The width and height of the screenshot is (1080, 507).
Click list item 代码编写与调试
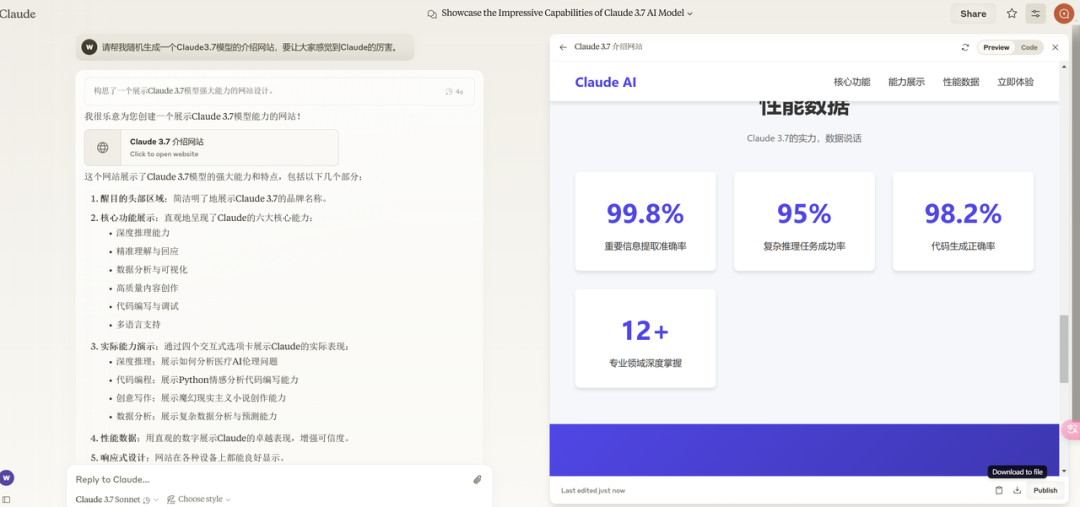[147, 306]
